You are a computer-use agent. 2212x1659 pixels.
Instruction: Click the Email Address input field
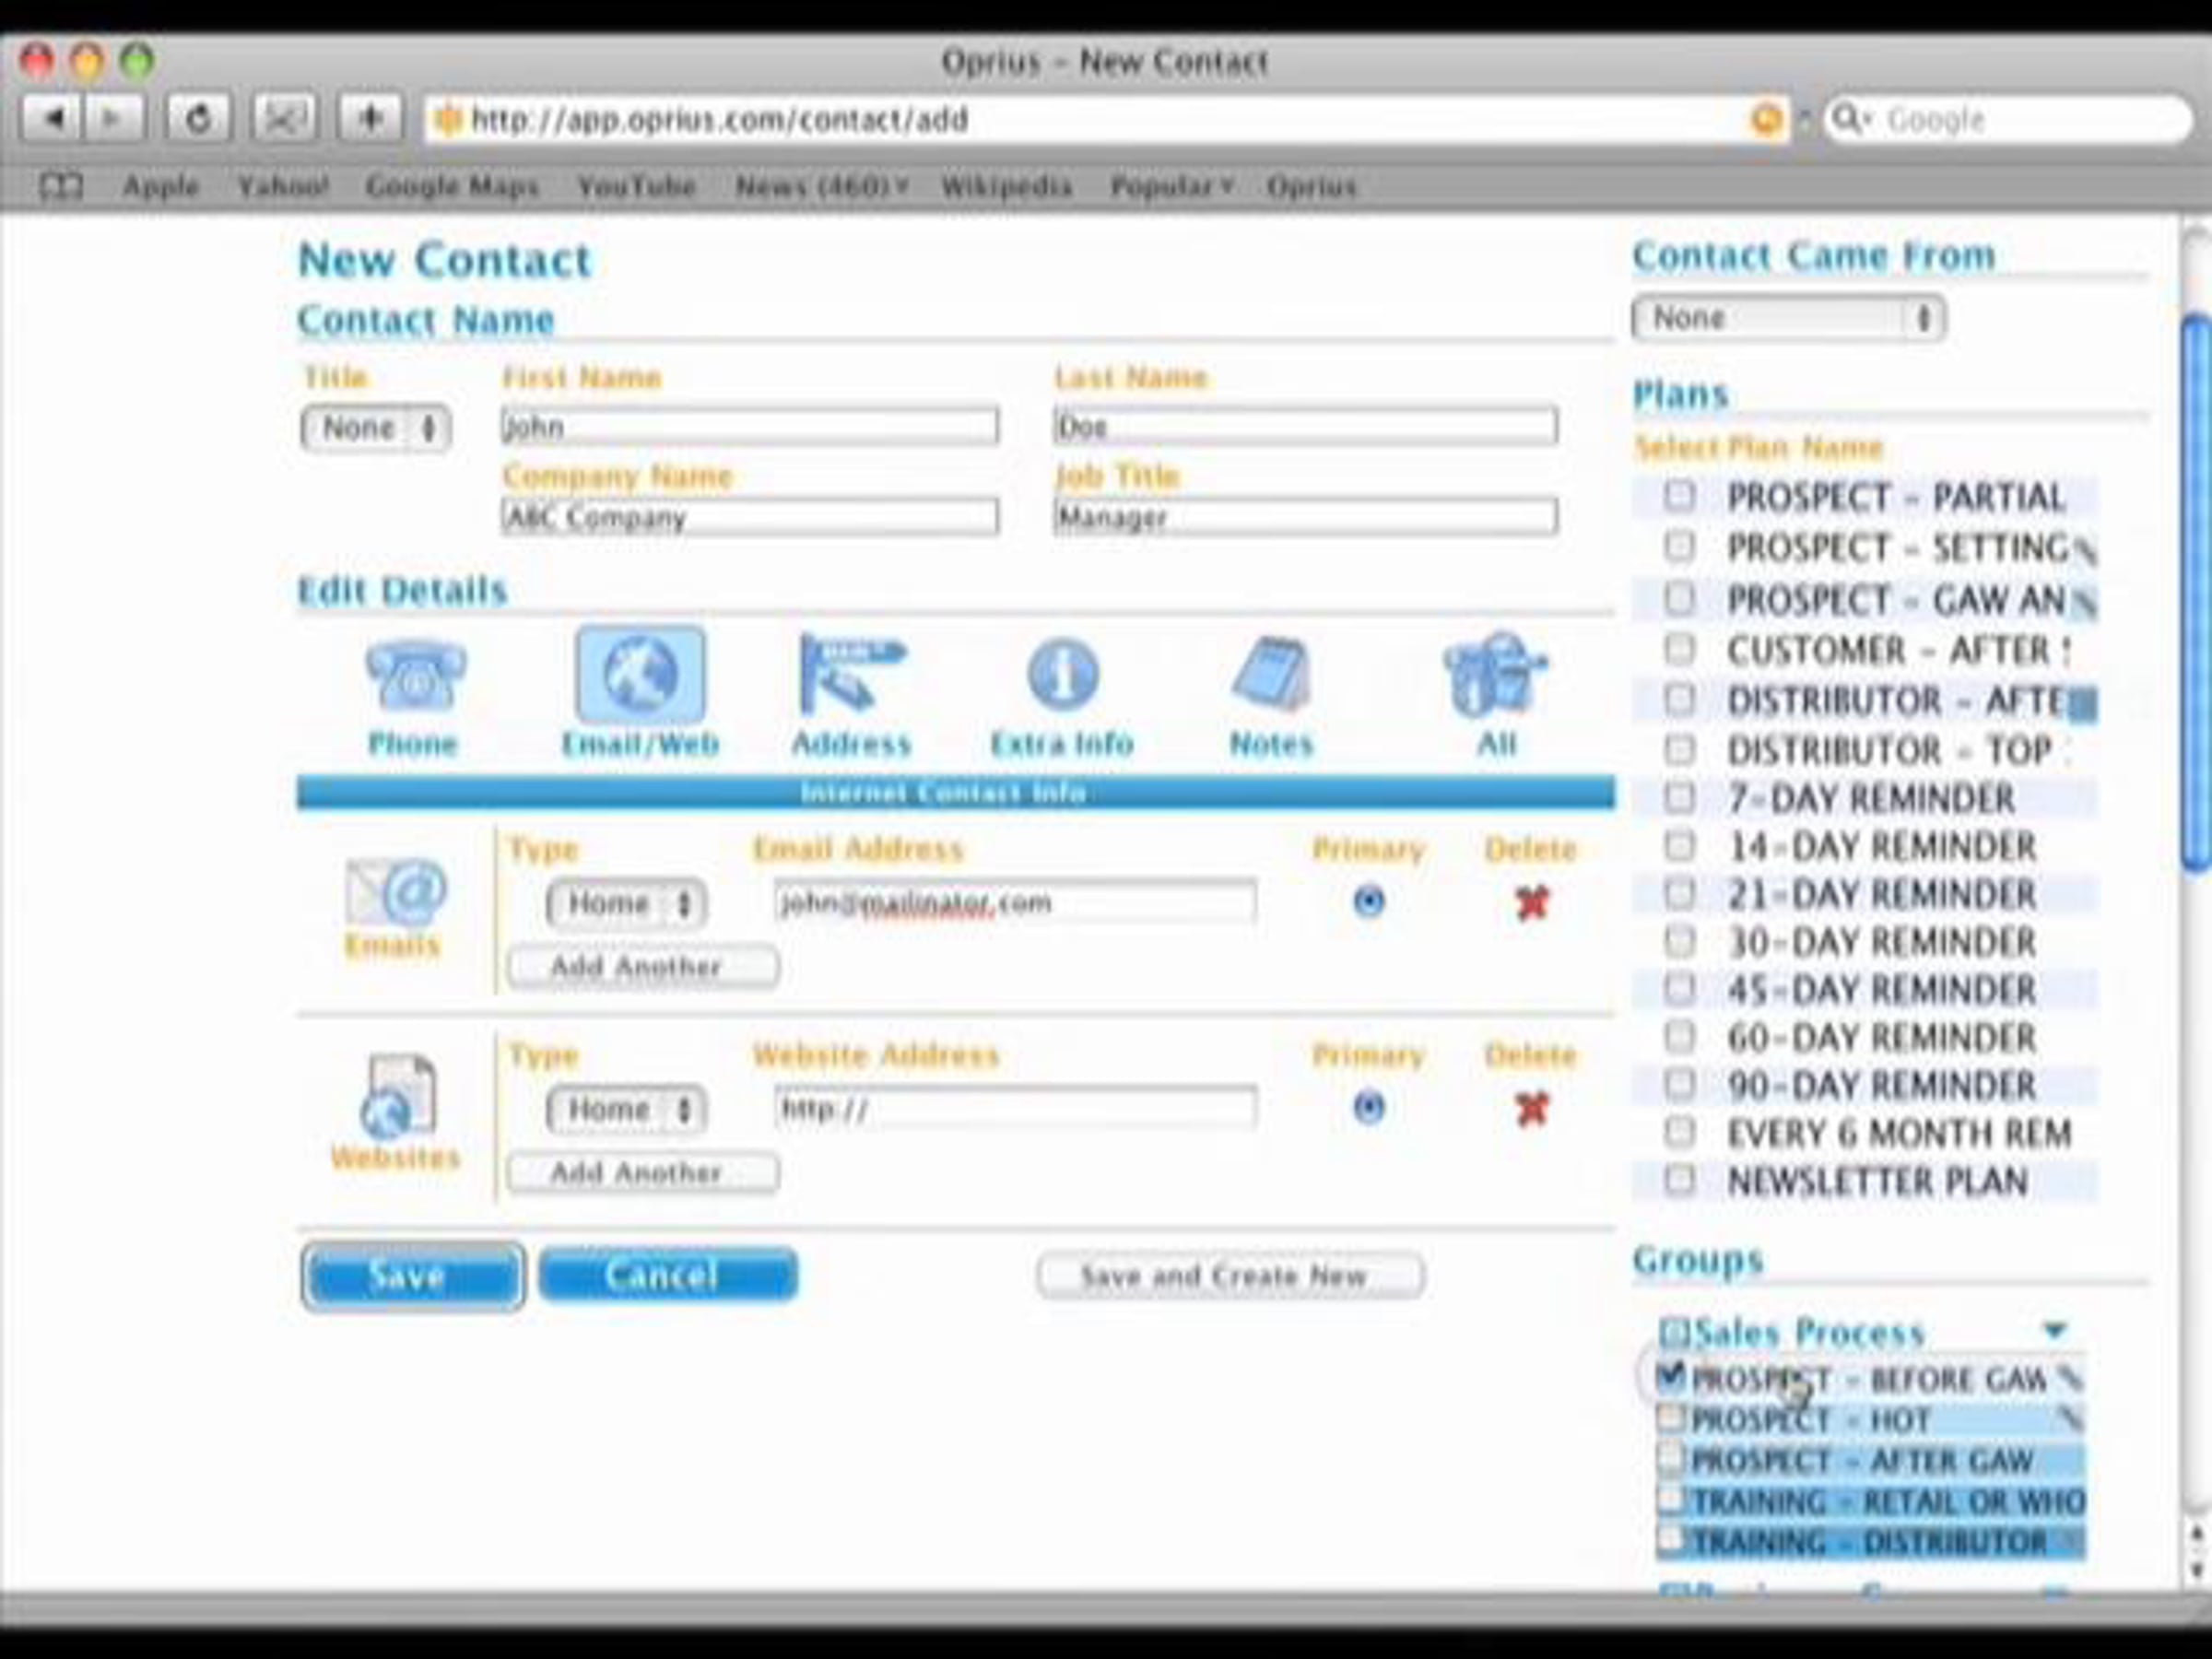click(1015, 902)
